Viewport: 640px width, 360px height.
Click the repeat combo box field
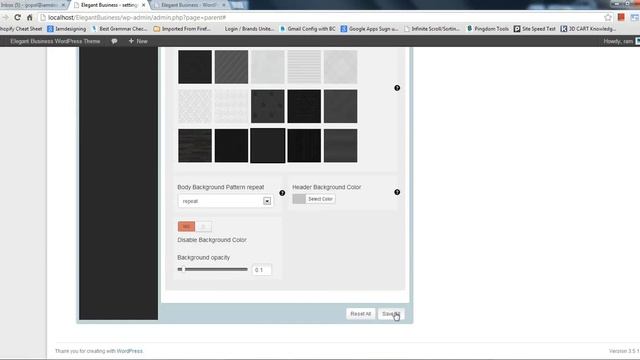[225, 201]
